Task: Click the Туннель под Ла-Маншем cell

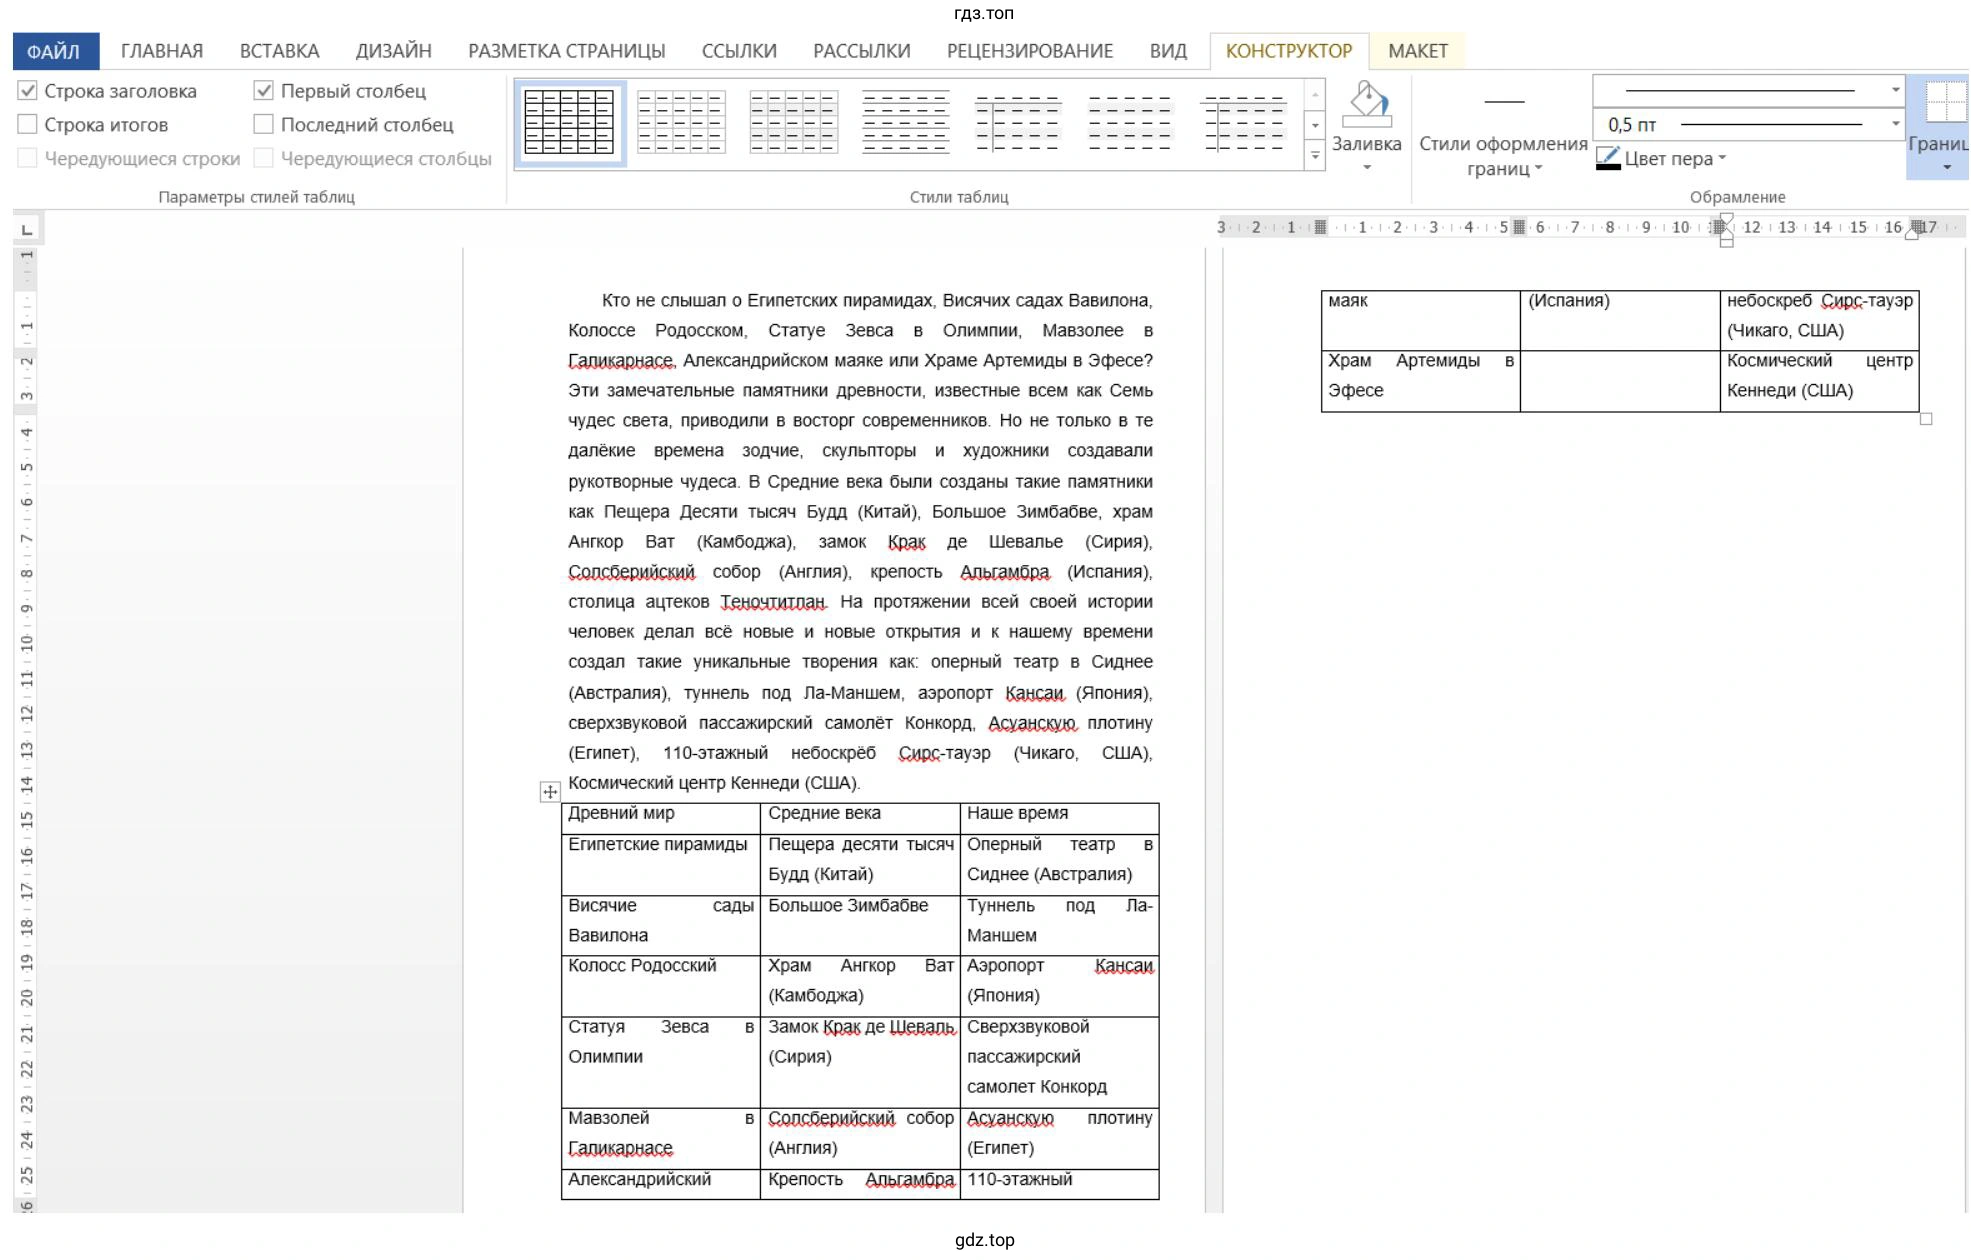Action: tap(1059, 925)
